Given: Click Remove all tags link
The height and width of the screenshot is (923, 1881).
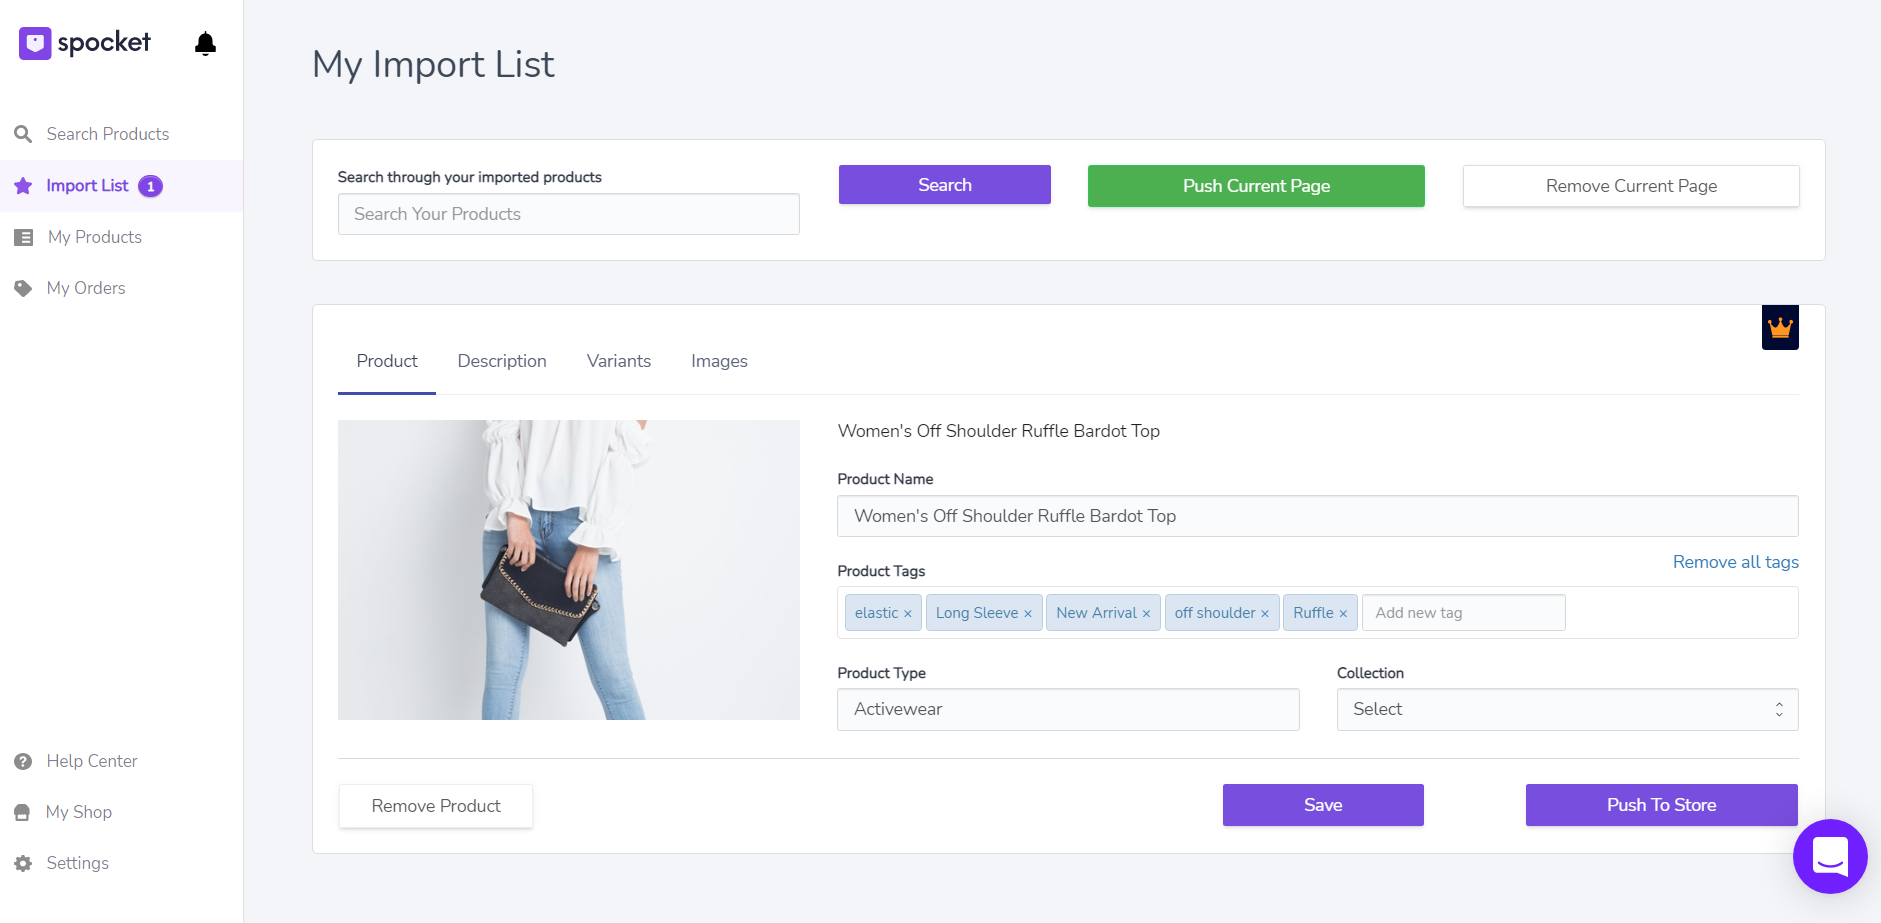Looking at the screenshot, I should [1736, 562].
